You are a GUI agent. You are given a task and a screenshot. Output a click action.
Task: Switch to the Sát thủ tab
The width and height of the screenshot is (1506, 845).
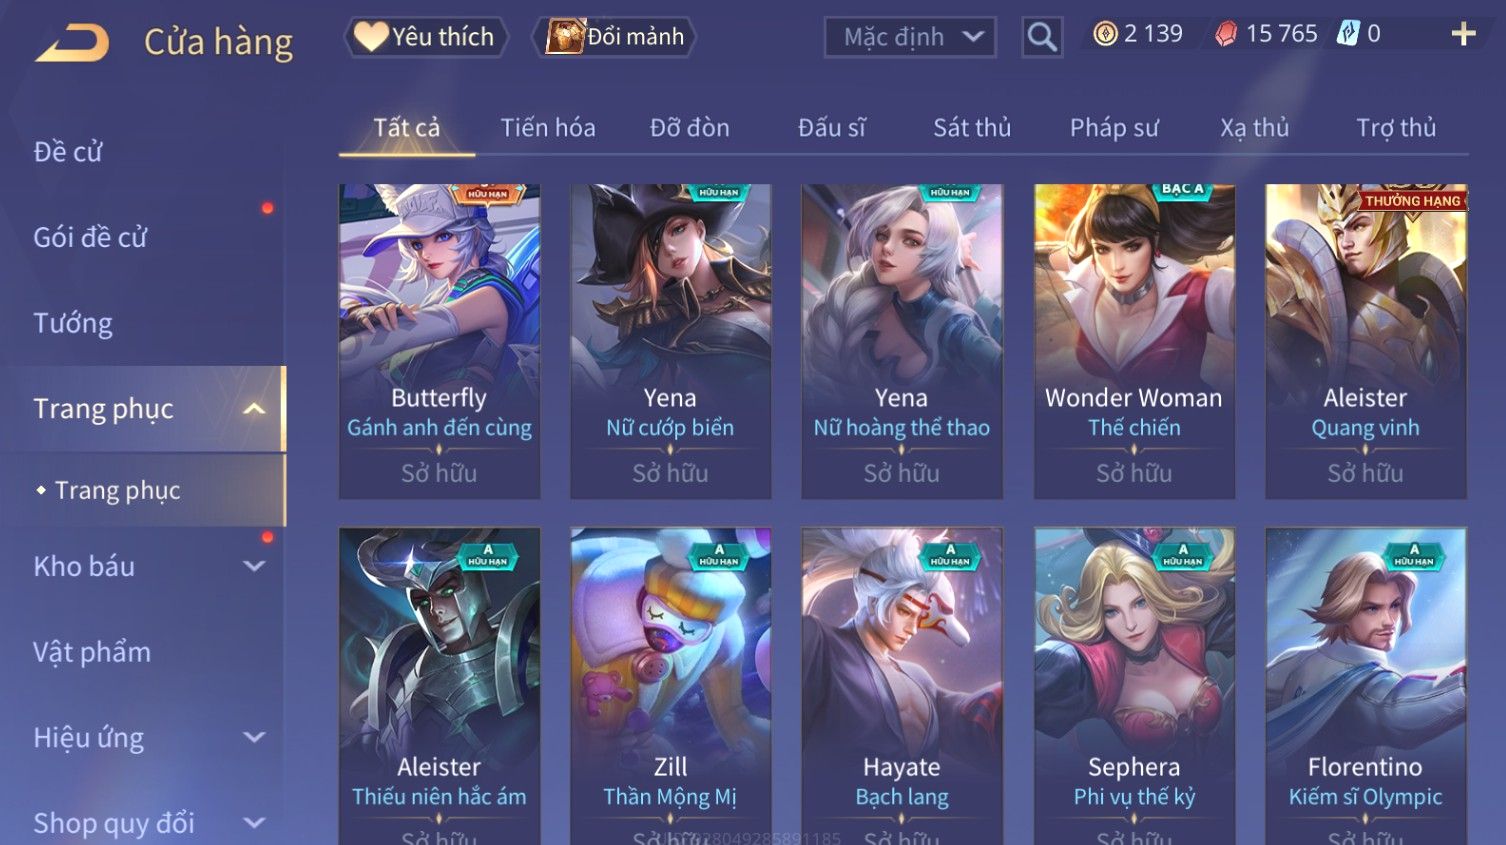972,128
